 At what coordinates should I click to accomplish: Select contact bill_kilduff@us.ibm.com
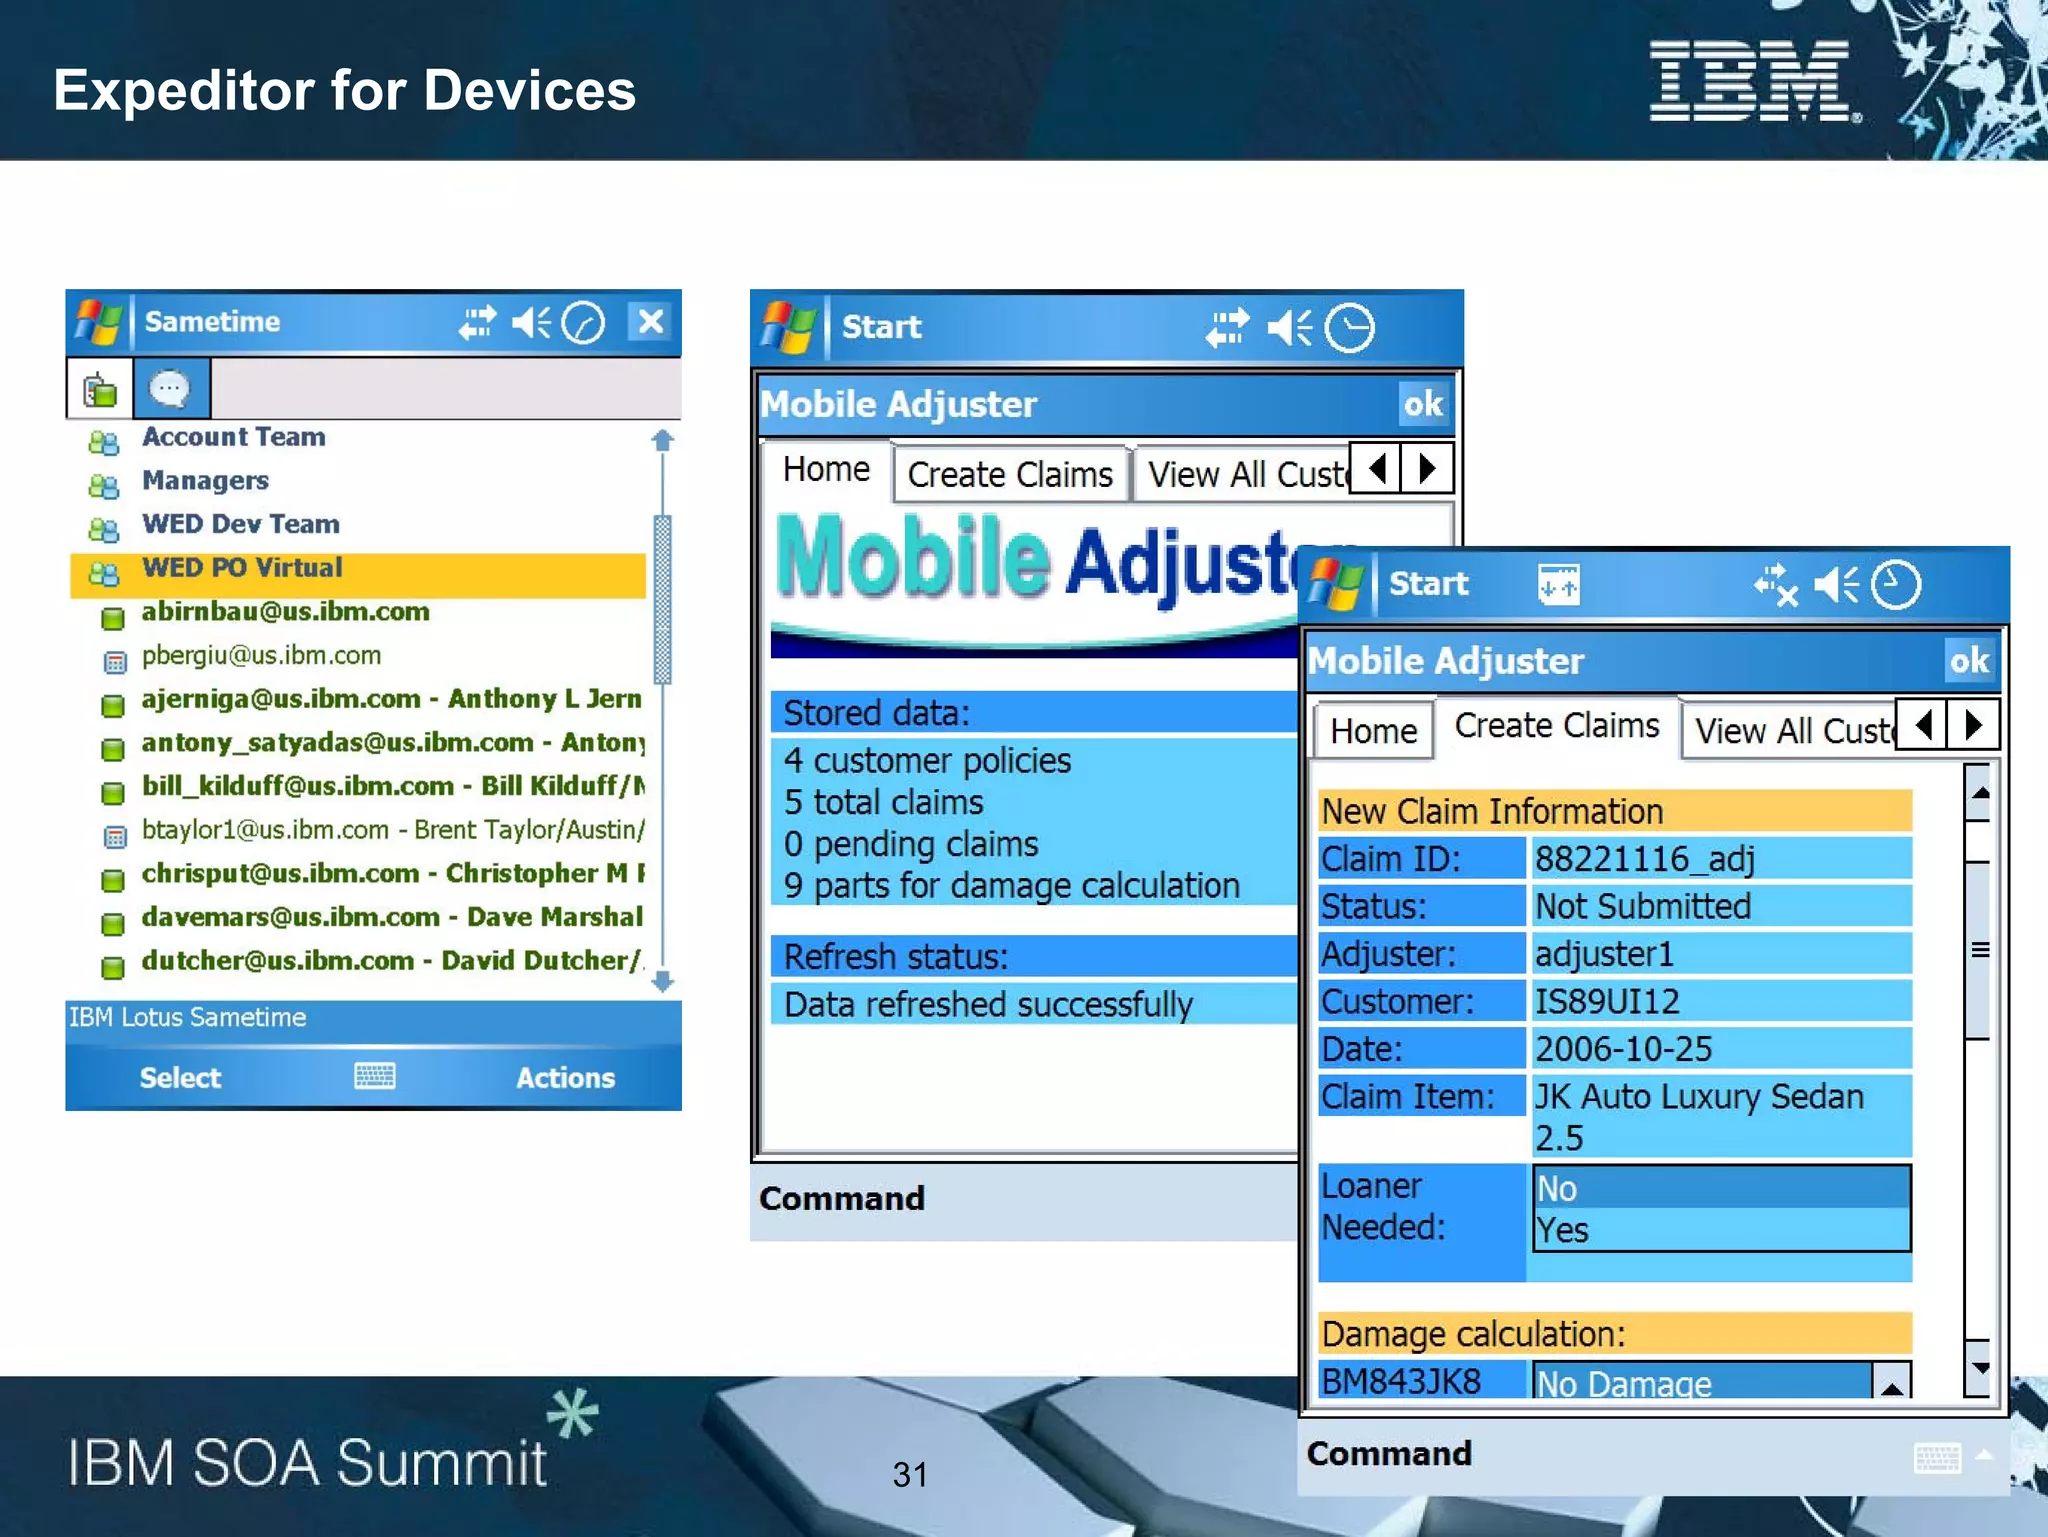click(393, 786)
